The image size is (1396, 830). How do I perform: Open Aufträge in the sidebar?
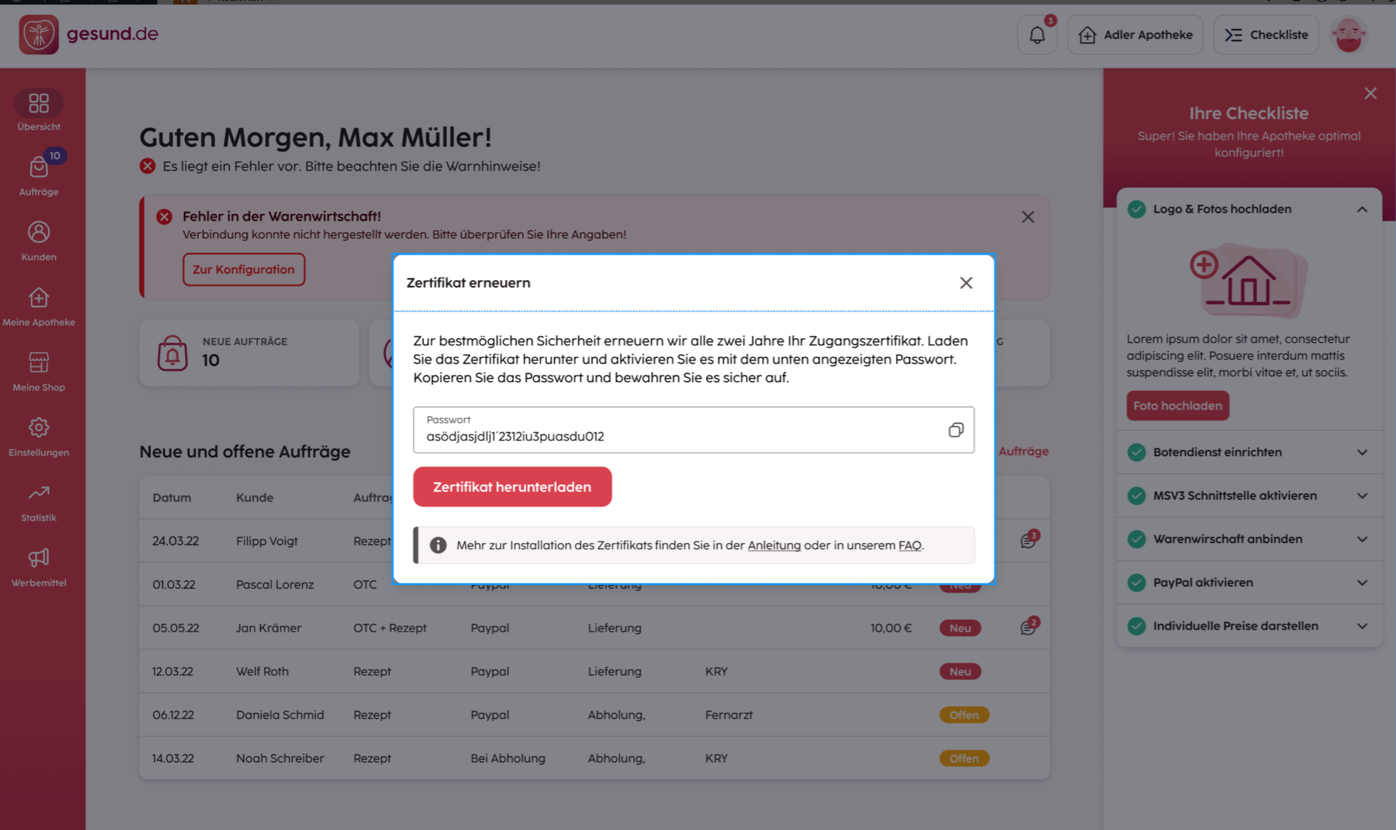click(x=38, y=175)
